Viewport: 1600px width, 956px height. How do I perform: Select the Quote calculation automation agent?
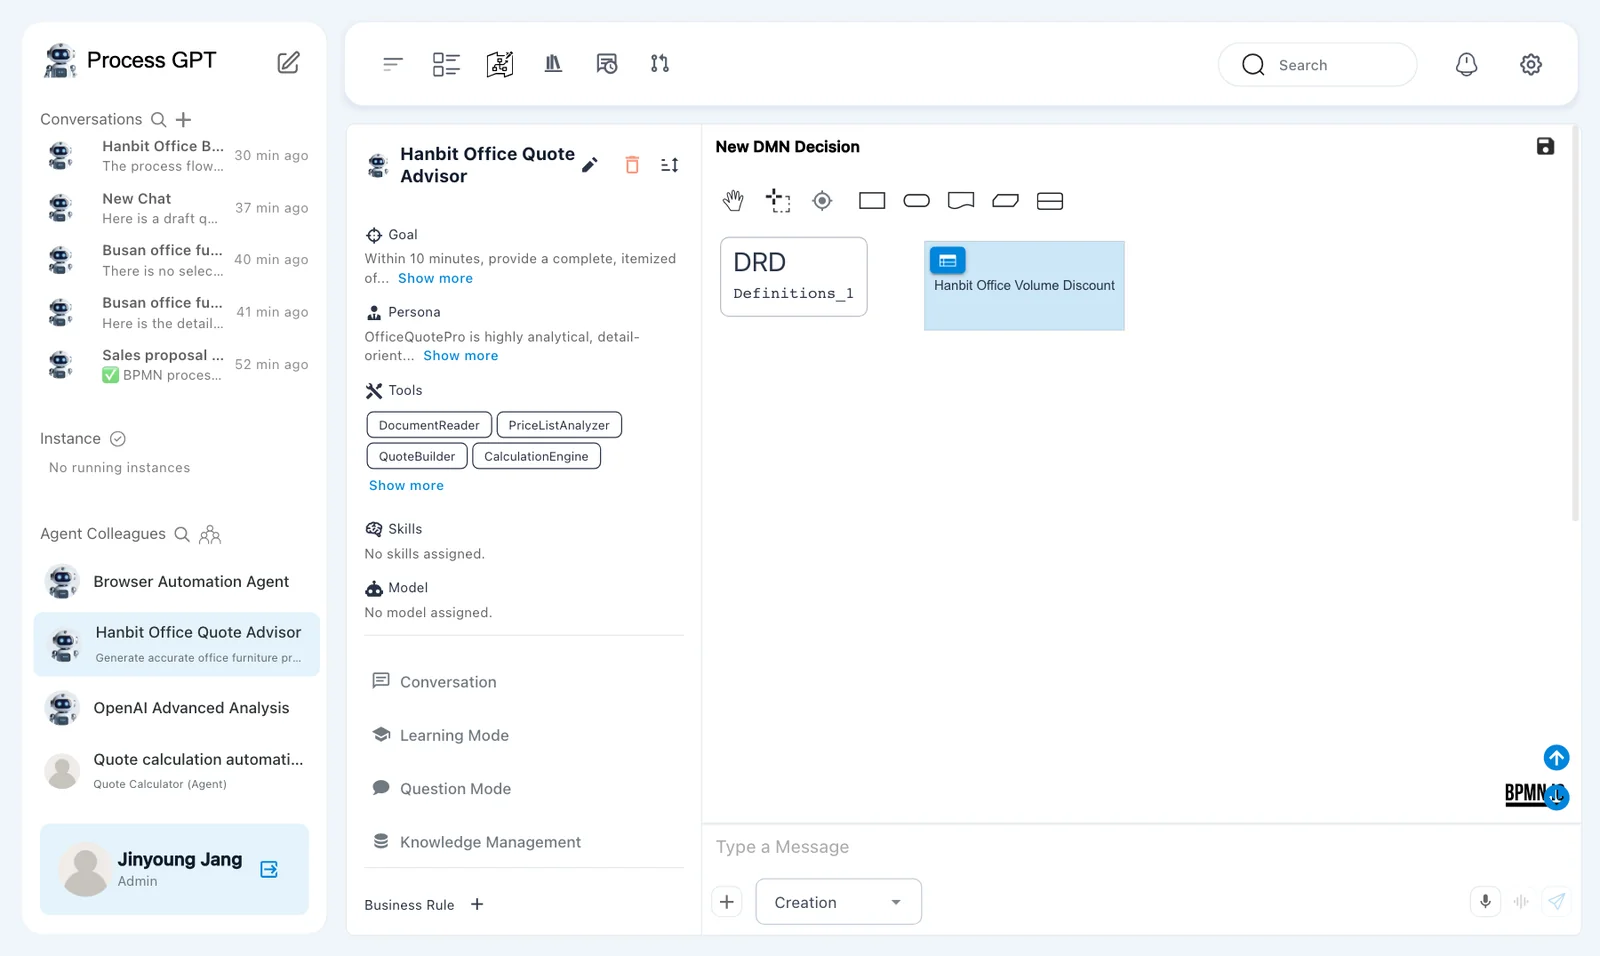point(176,770)
